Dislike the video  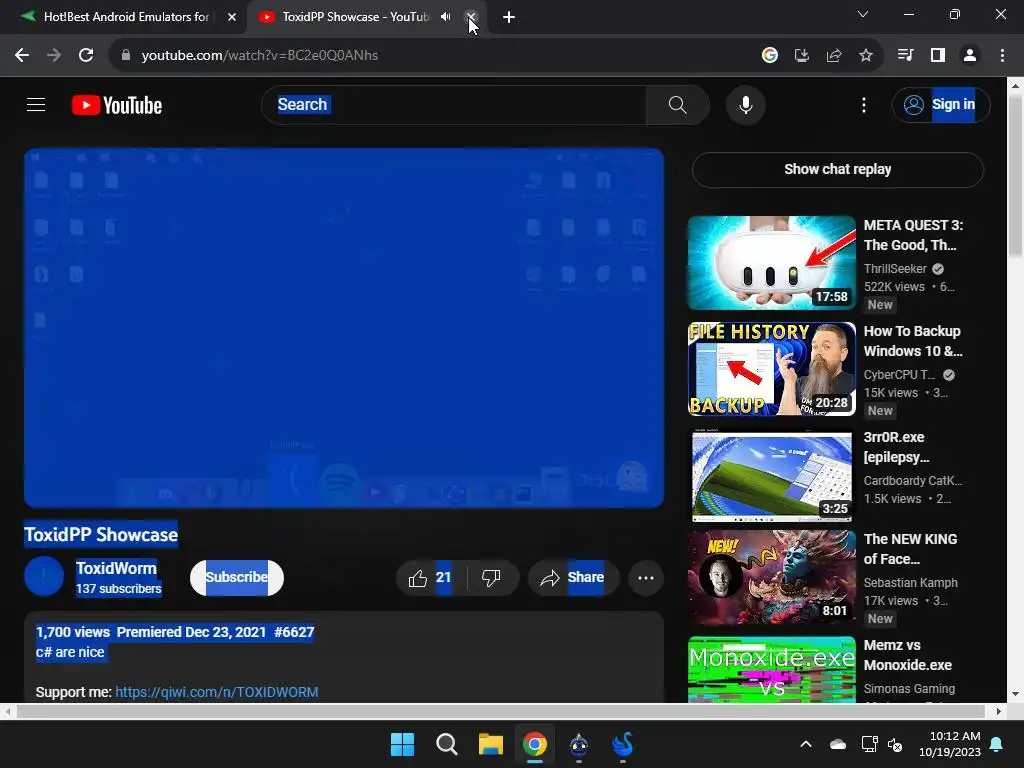tap(492, 577)
